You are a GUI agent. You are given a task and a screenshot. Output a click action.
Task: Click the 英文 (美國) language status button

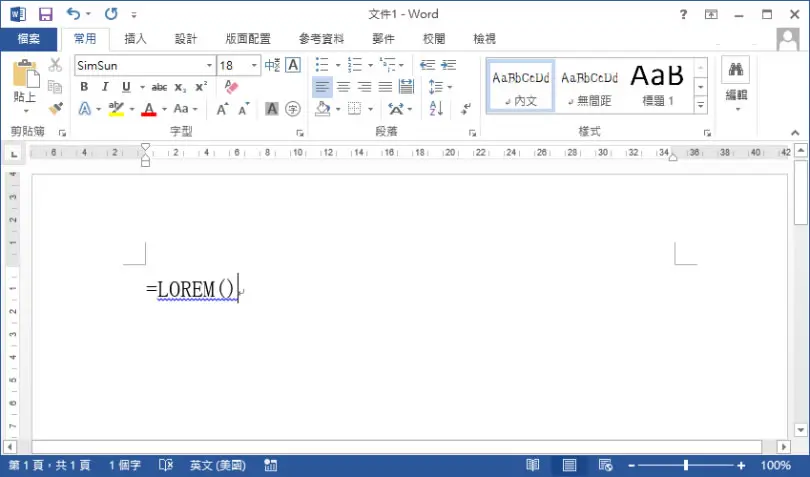click(x=217, y=465)
